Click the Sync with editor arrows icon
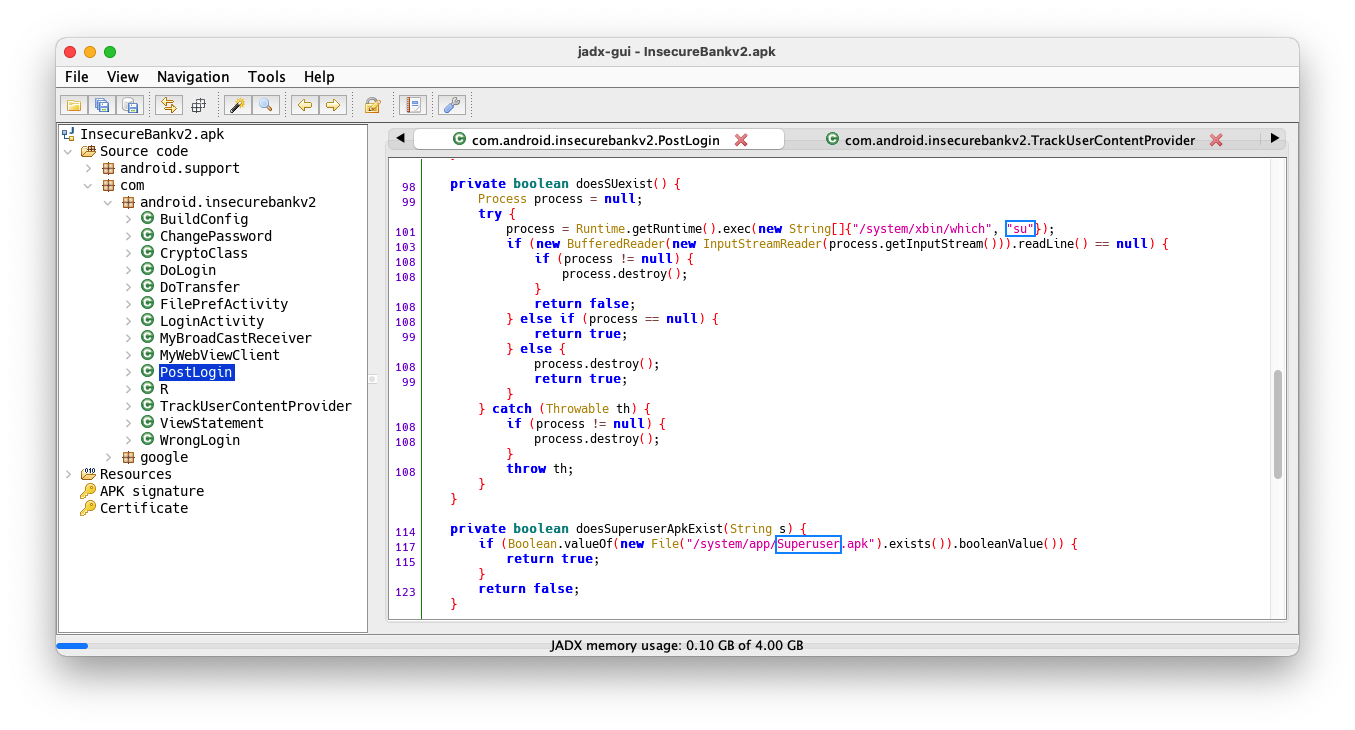The width and height of the screenshot is (1355, 730). pos(169,105)
